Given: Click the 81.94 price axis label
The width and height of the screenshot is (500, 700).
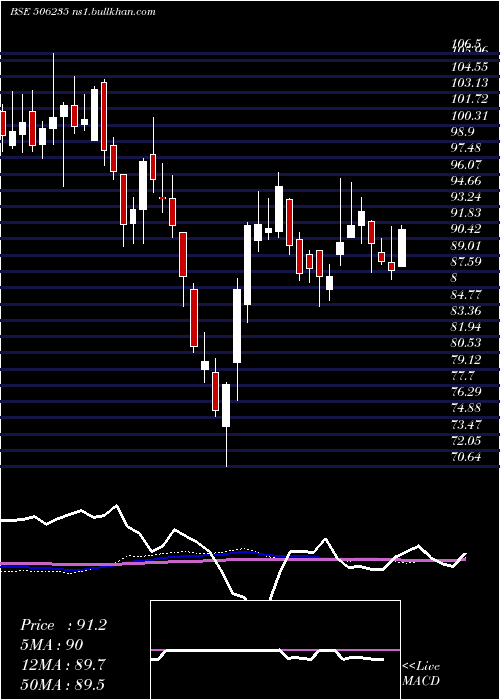Looking at the screenshot, I should tap(466, 327).
